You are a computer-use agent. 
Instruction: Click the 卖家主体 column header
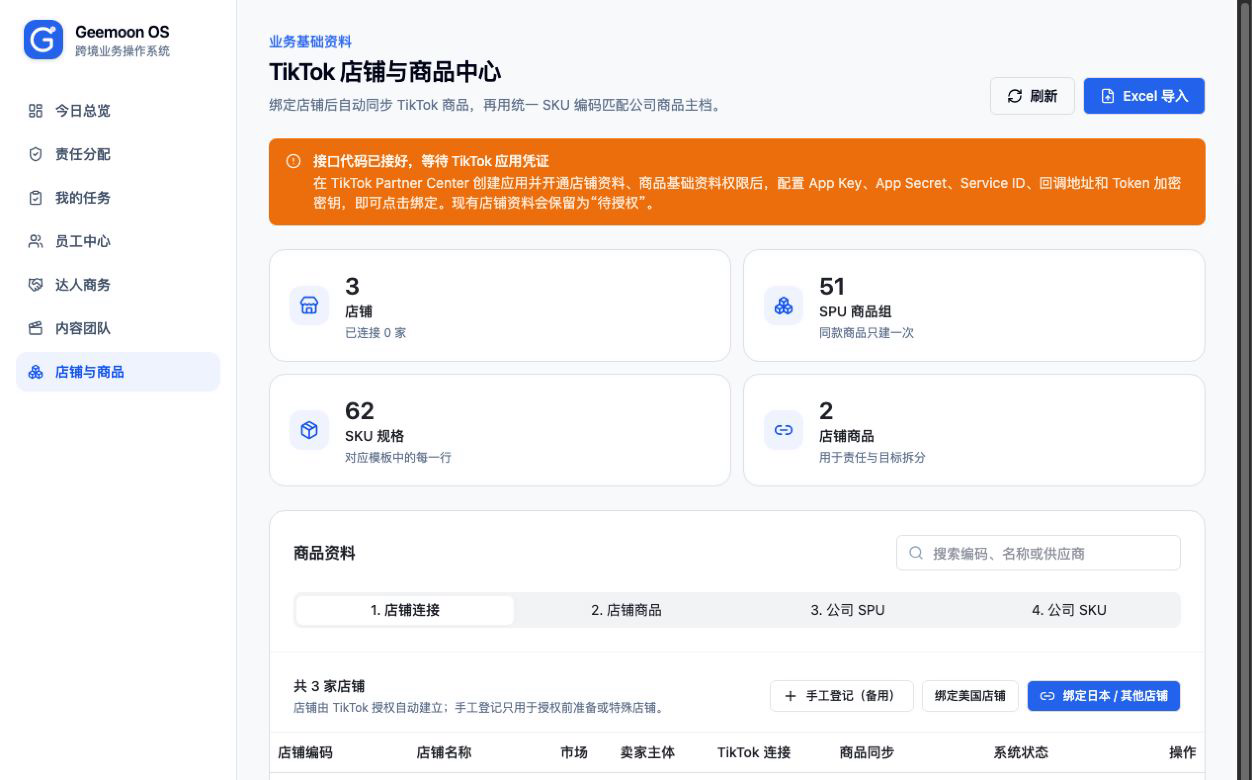click(x=648, y=752)
